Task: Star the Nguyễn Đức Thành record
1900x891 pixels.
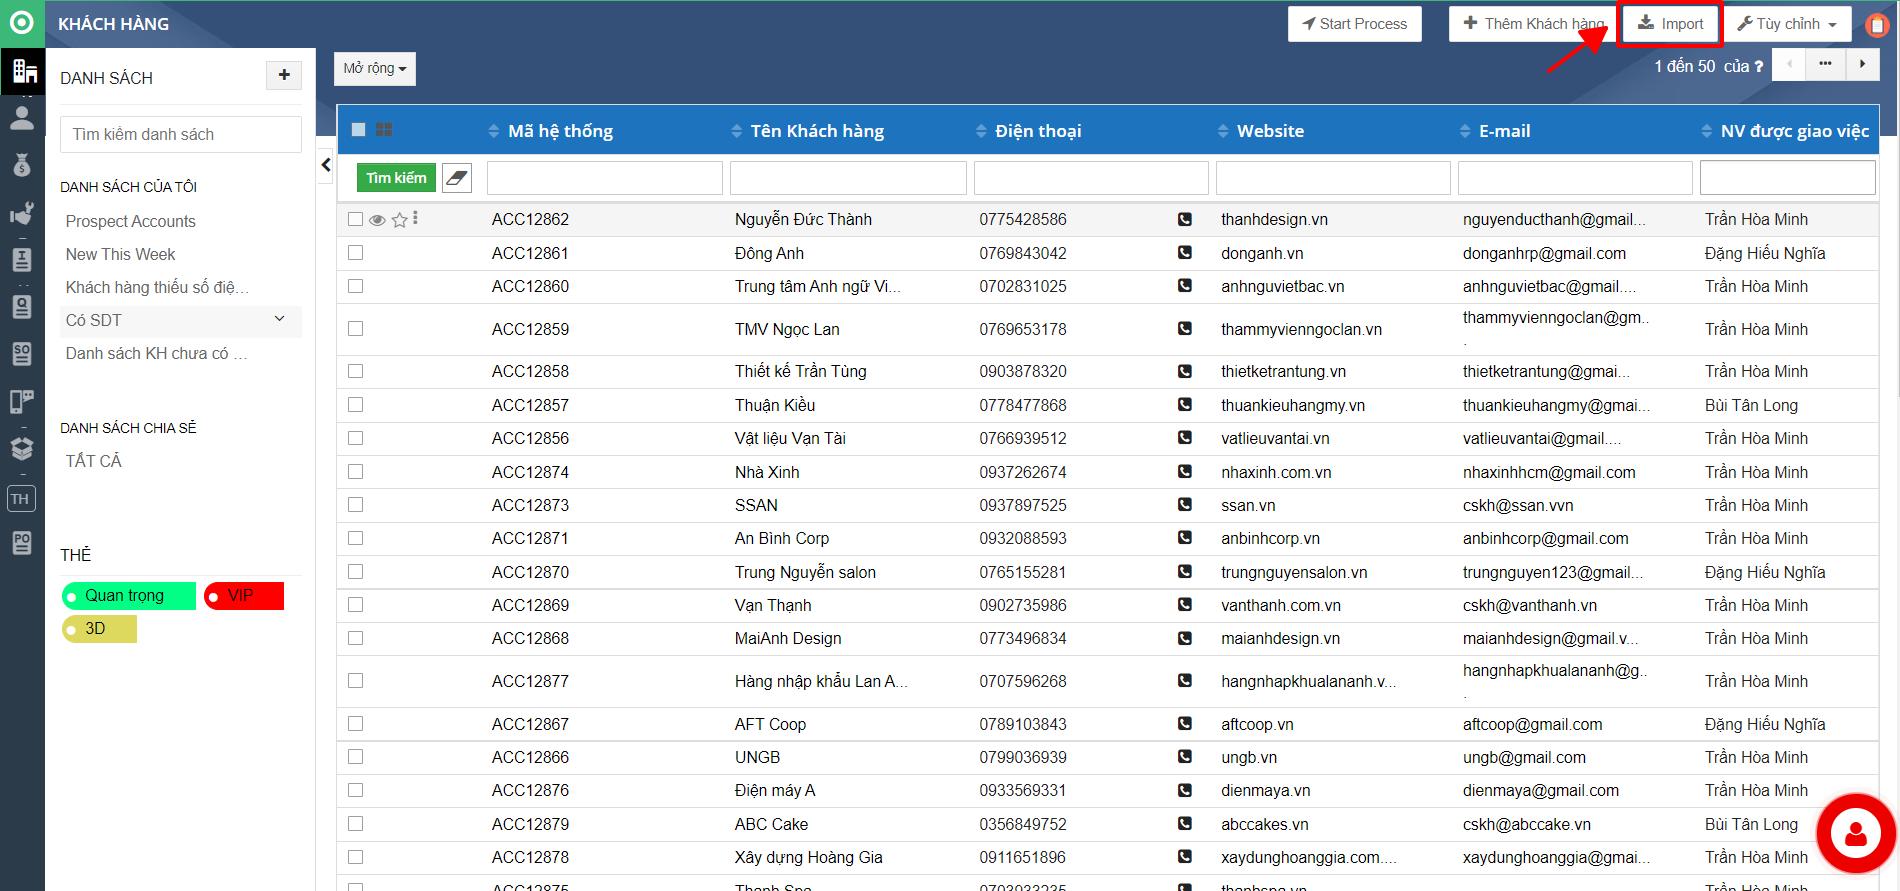Action: point(399,220)
